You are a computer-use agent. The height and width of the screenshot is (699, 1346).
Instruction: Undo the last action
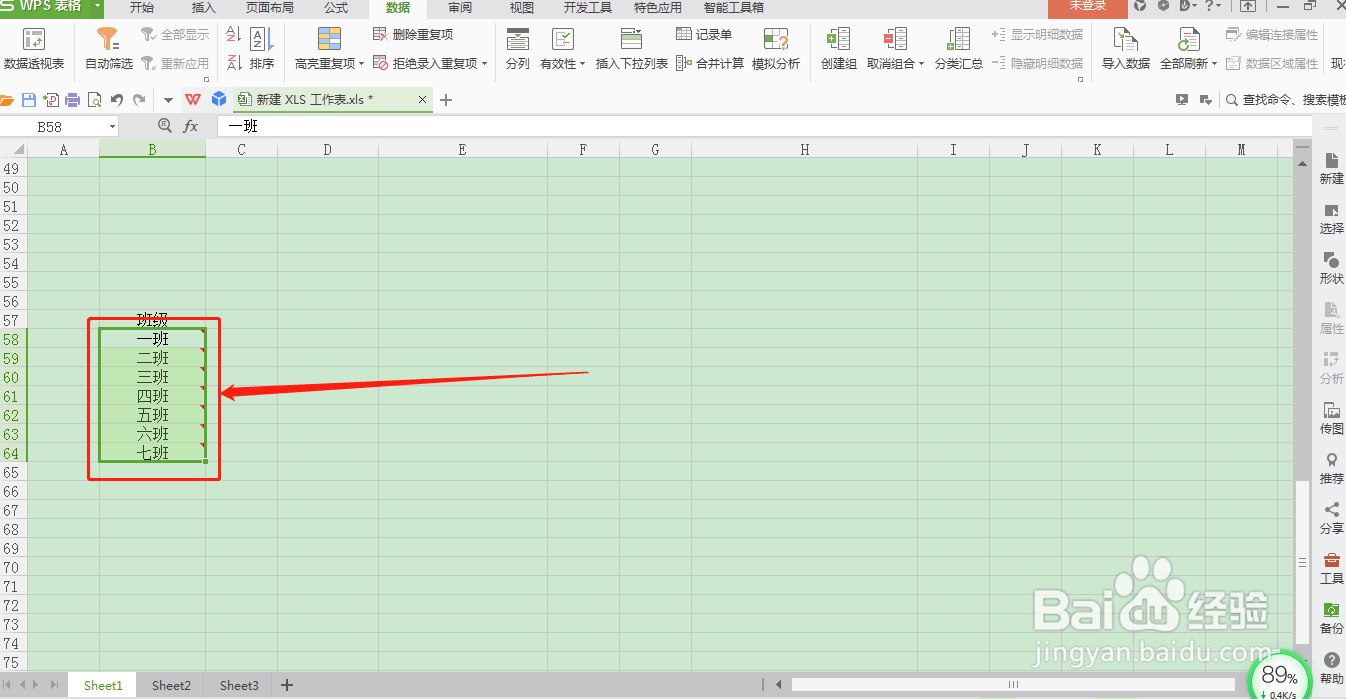click(117, 100)
